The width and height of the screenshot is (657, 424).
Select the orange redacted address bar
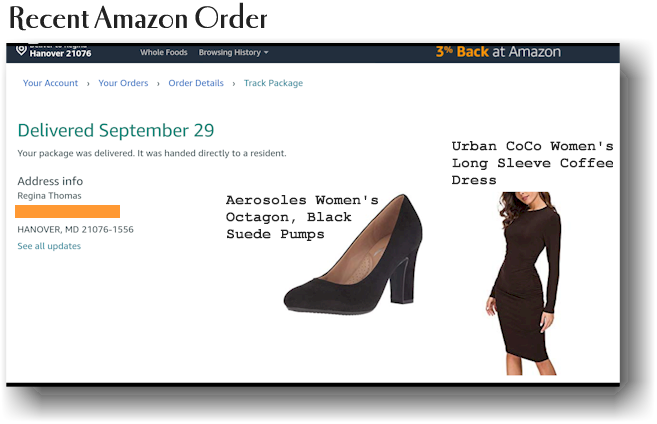point(67,212)
